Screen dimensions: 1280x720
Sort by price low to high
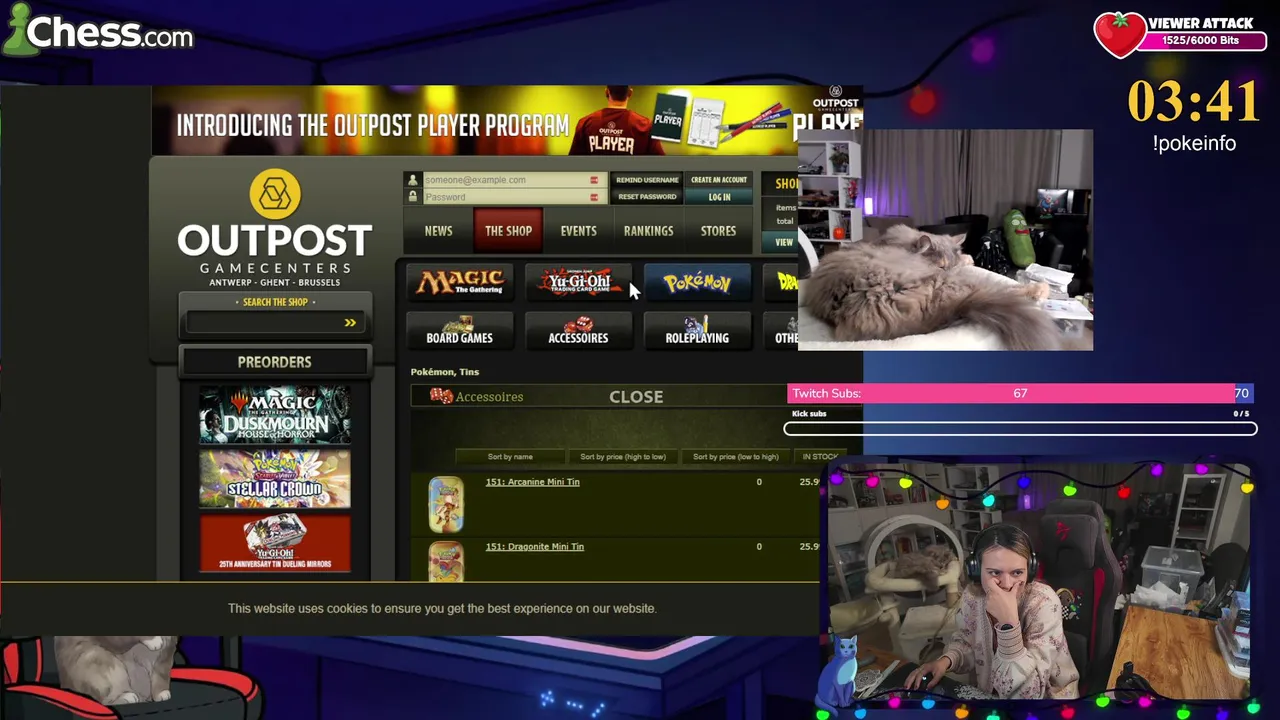pyautogui.click(x=735, y=457)
